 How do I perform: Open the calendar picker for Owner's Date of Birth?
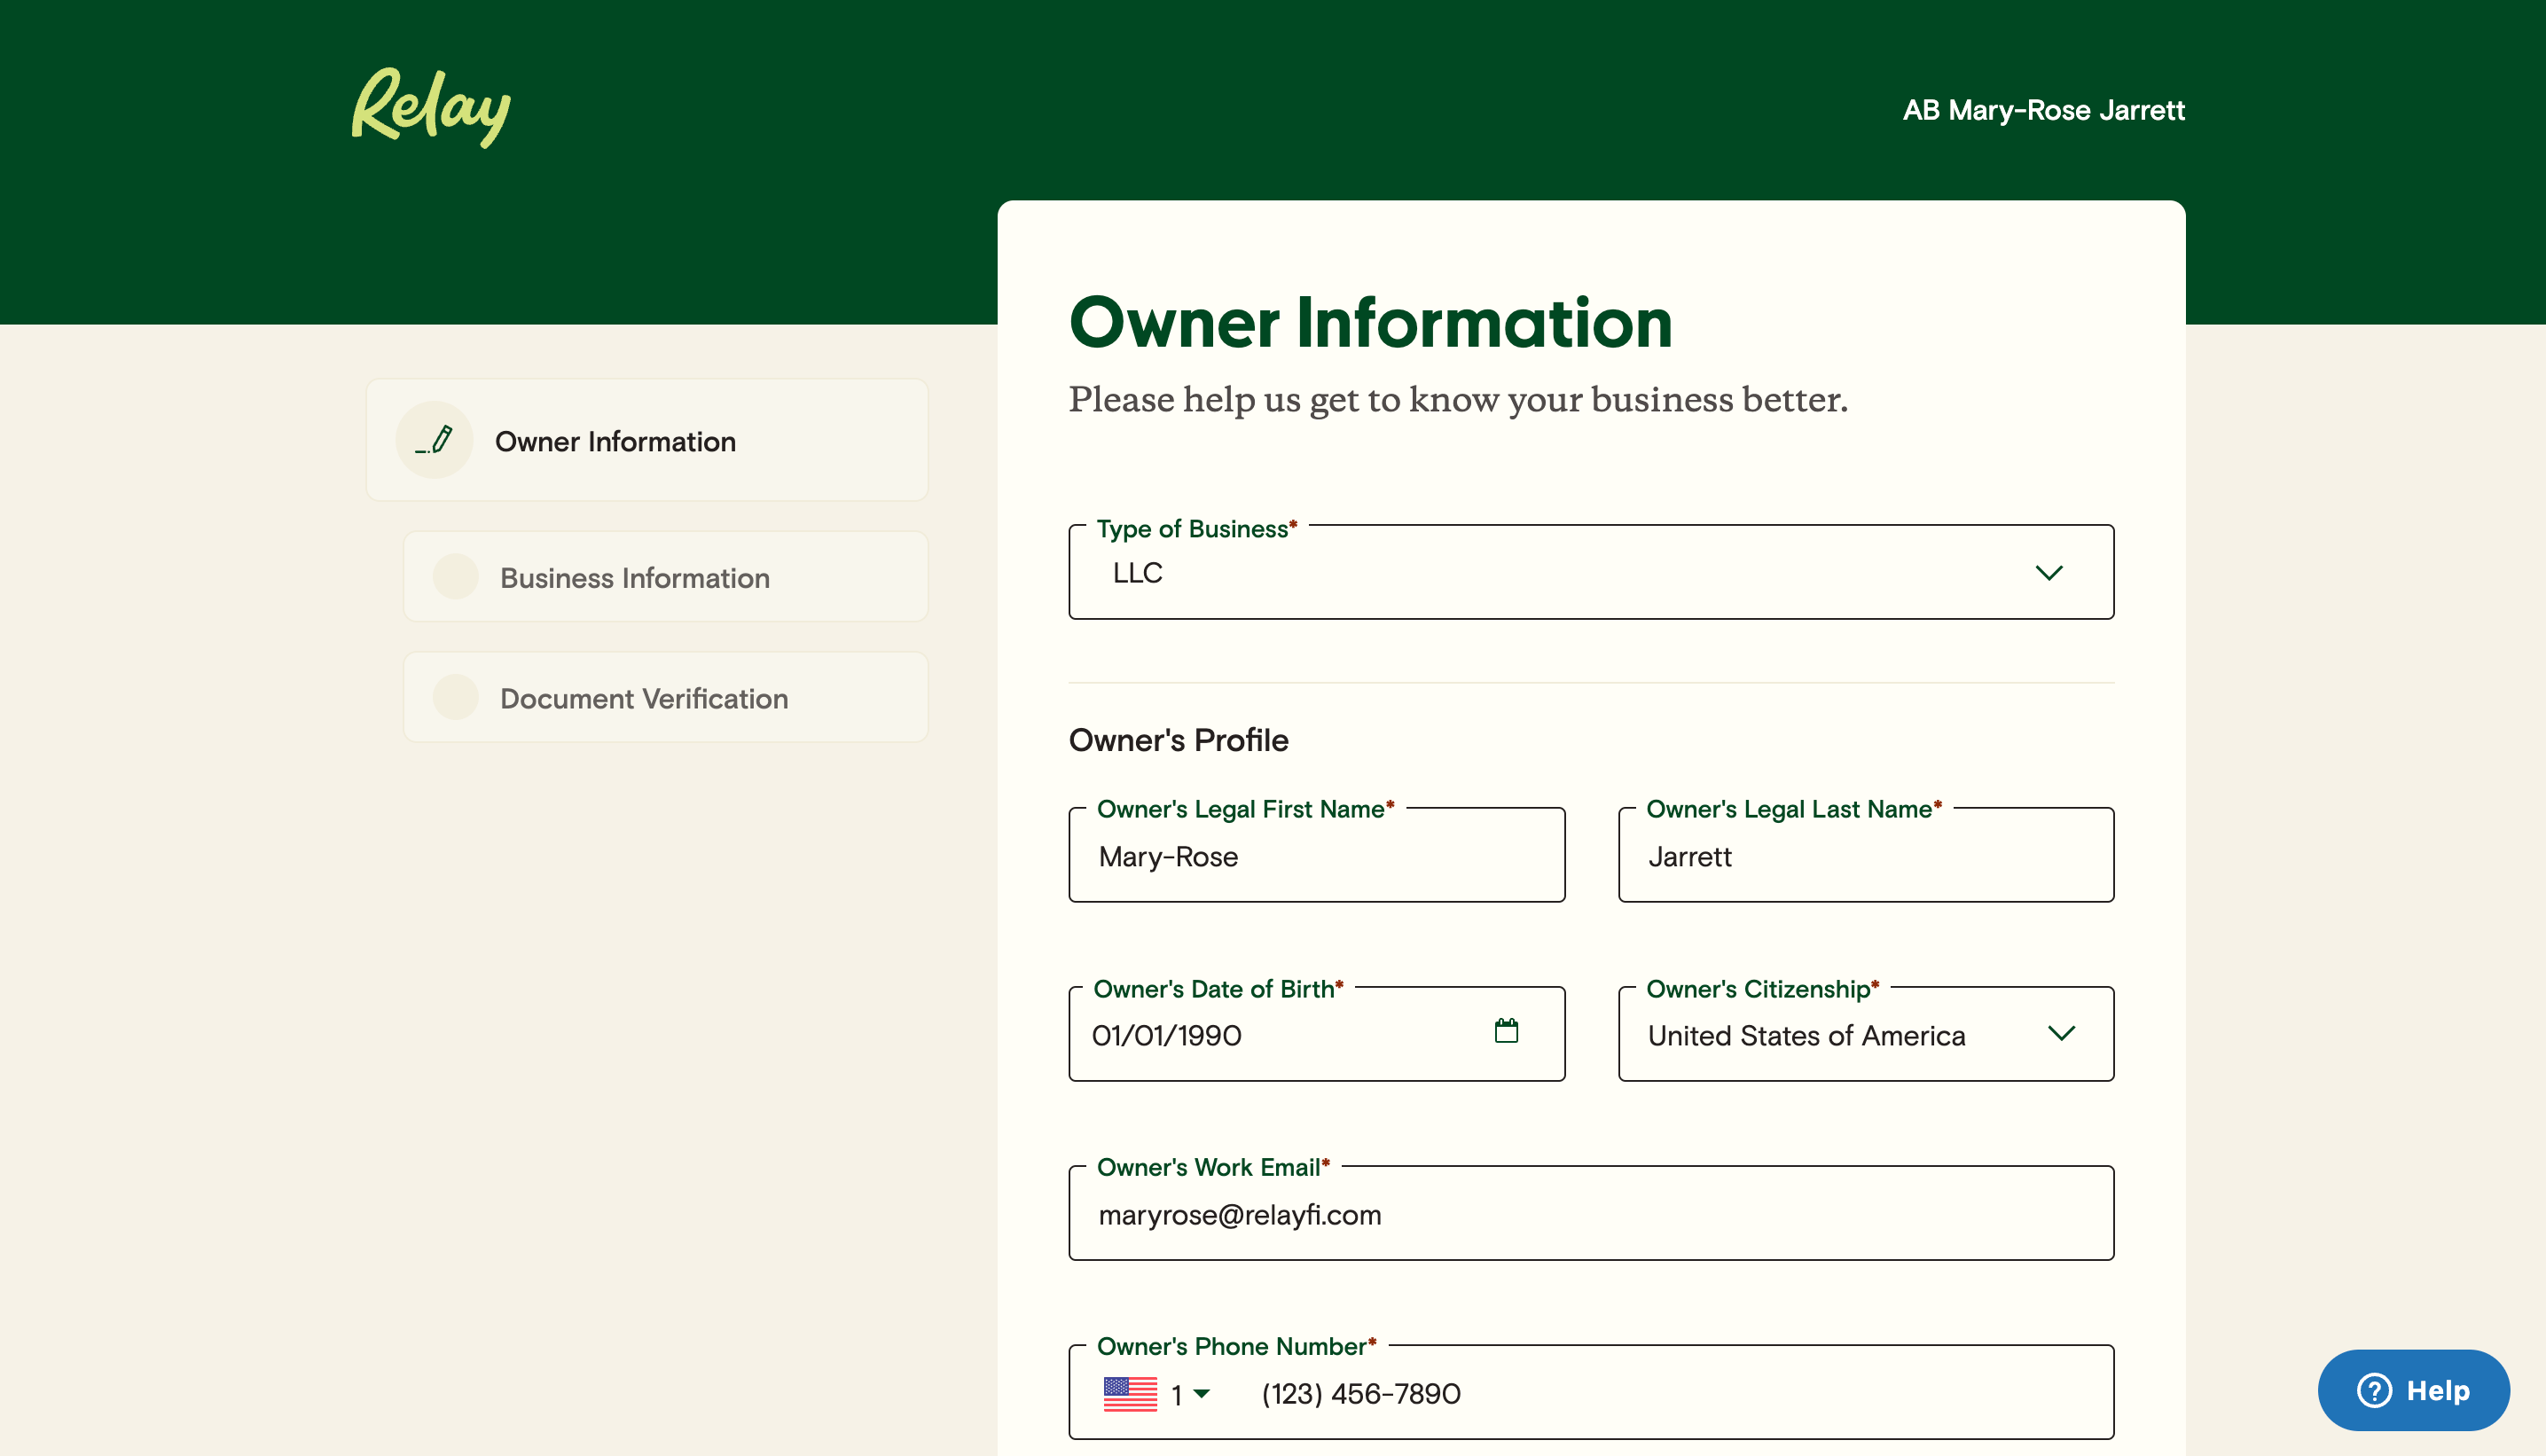pyautogui.click(x=1508, y=1031)
